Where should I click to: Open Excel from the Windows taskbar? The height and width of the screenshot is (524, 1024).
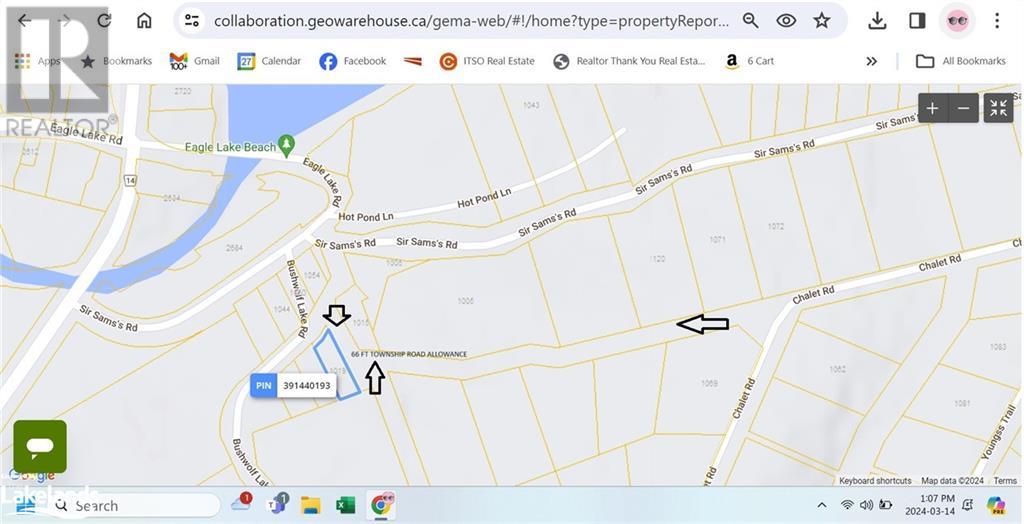345,505
